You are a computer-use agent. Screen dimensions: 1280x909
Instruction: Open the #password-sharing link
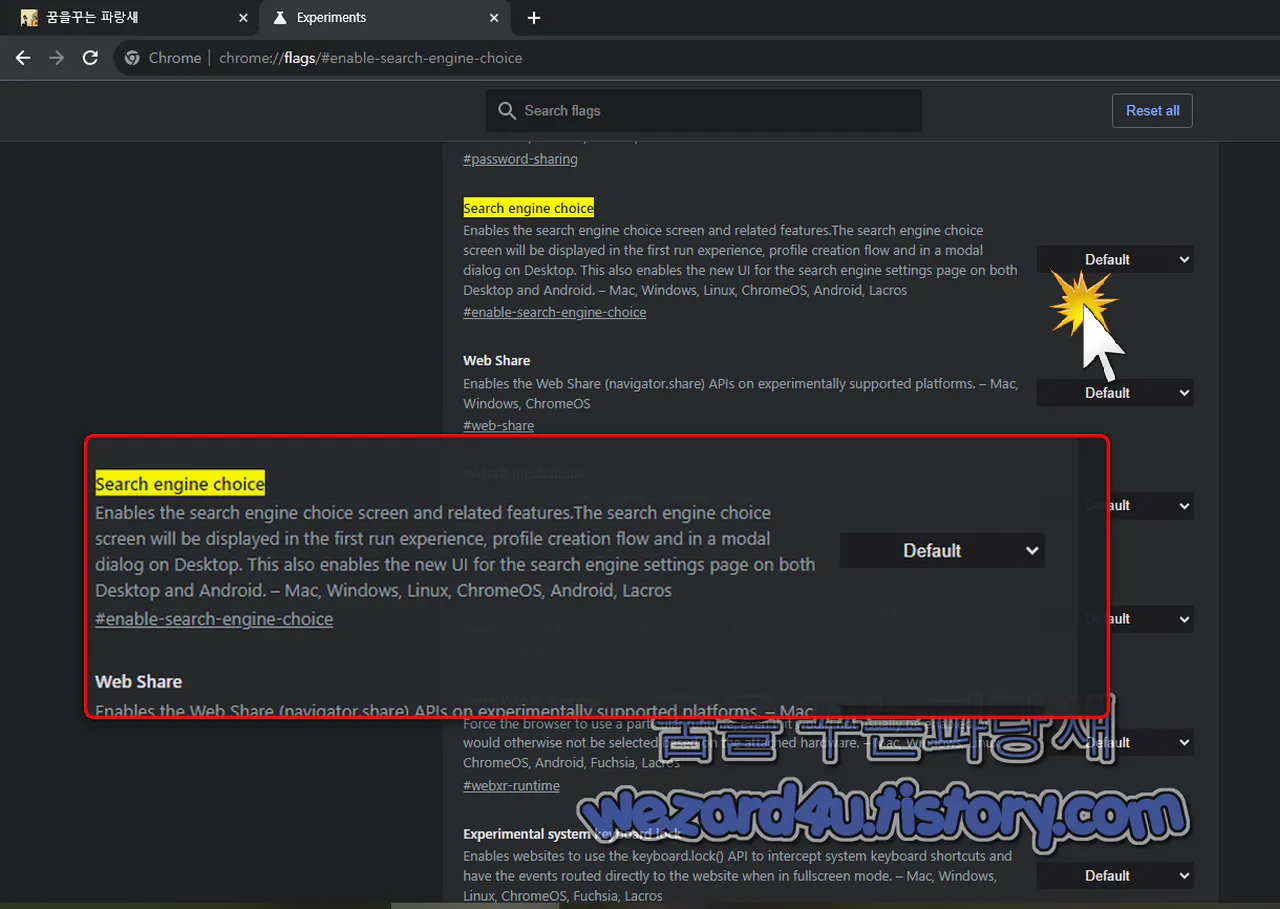click(520, 158)
